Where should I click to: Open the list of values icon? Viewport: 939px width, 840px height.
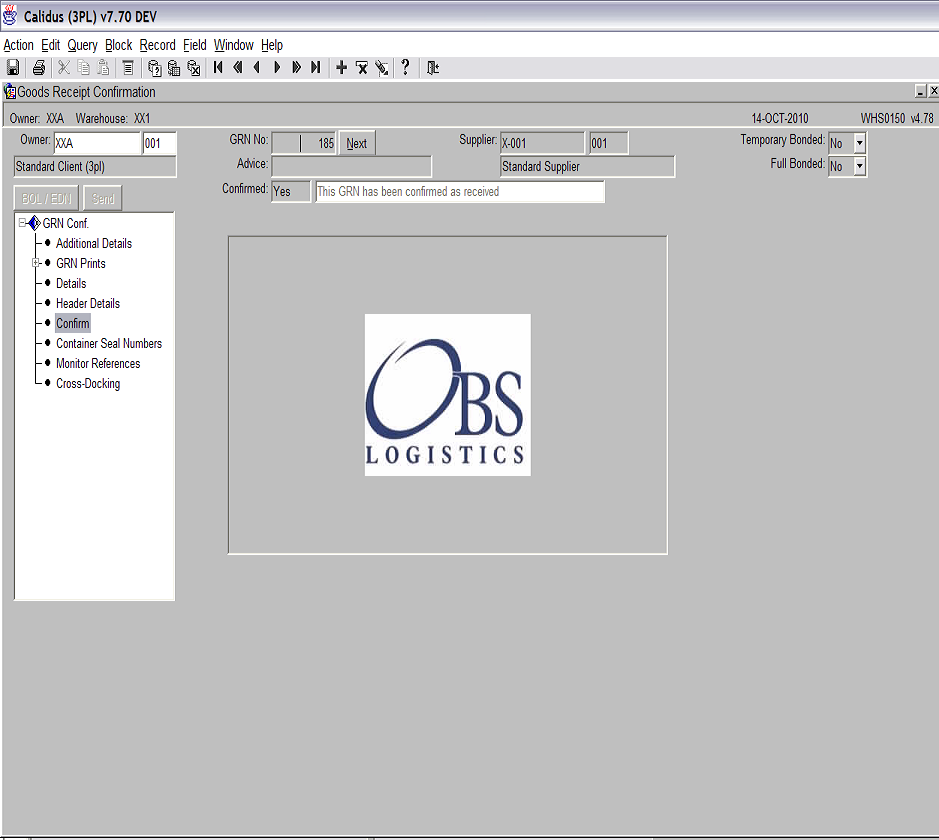click(x=128, y=68)
